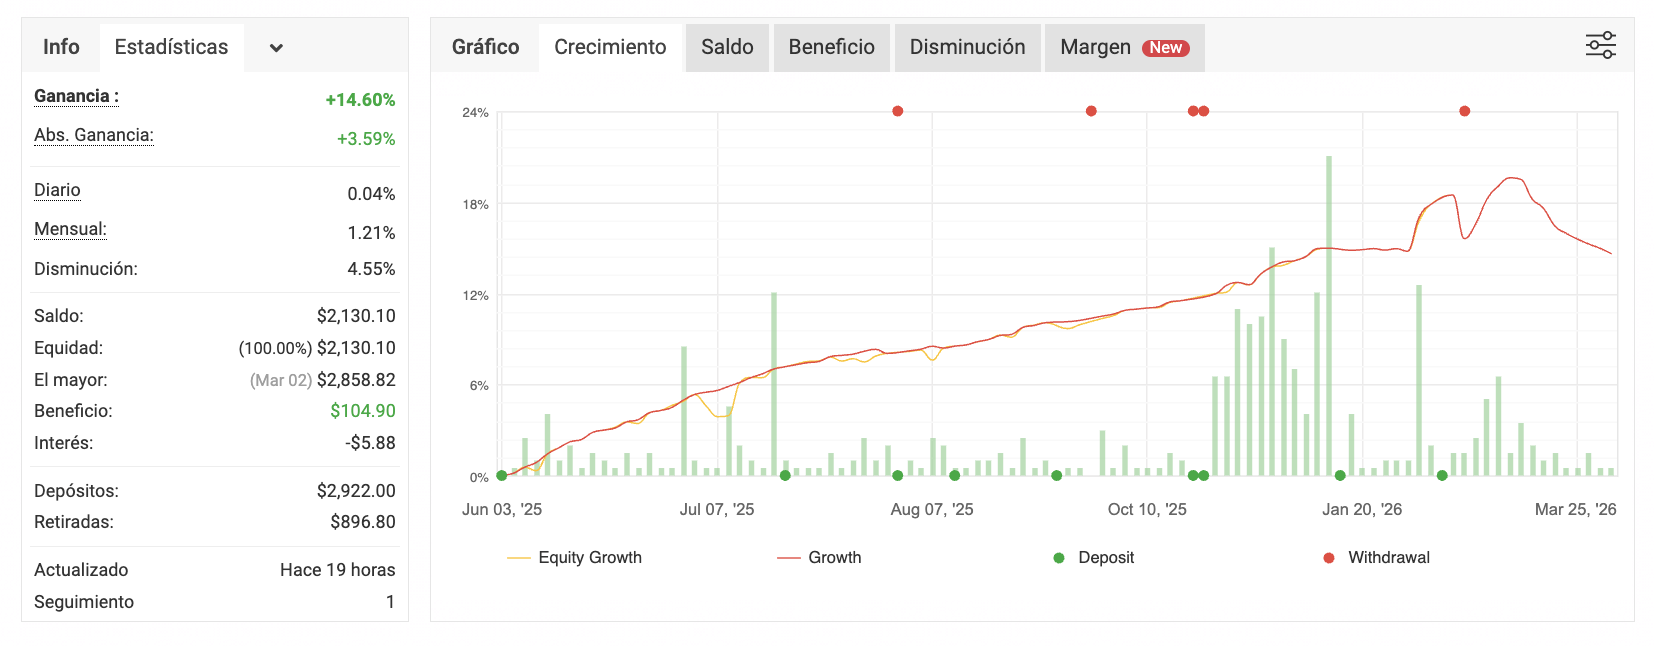Open the Disminución chart tab
The image size is (1654, 646).
[967, 47]
